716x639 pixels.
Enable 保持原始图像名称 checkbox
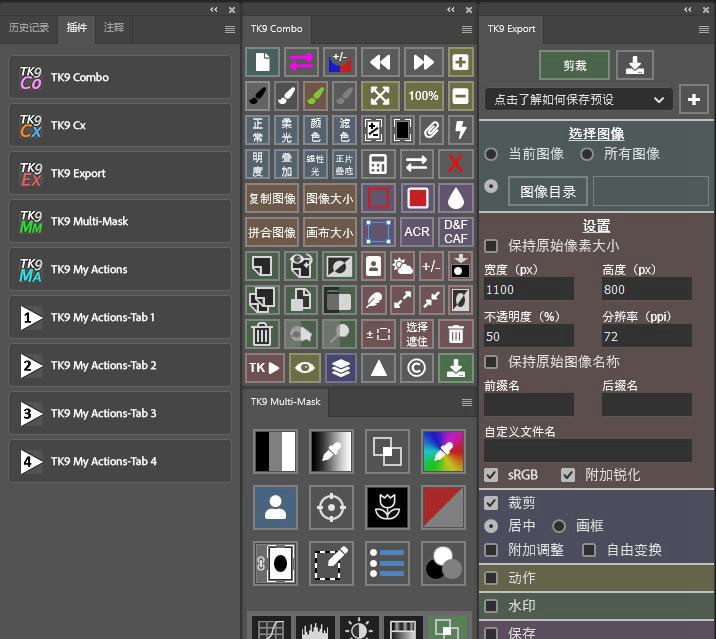coord(491,362)
